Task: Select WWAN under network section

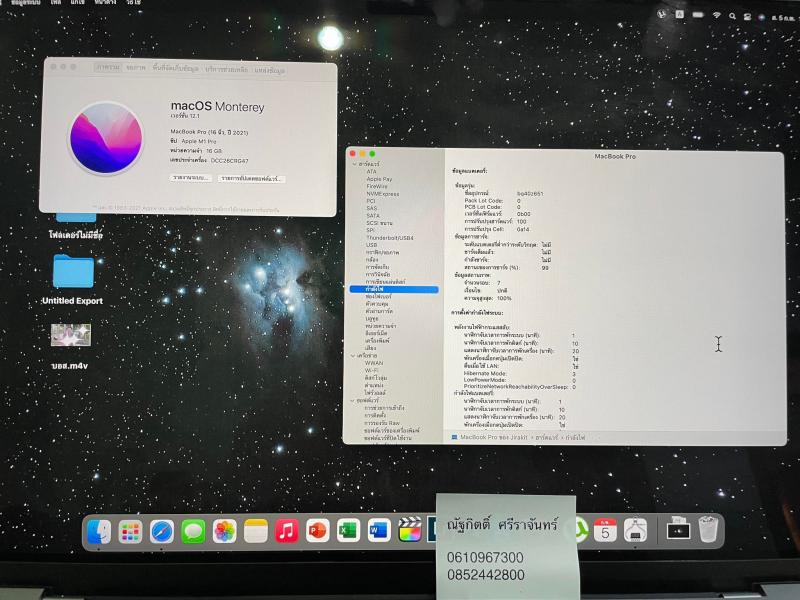Action: 374,363
